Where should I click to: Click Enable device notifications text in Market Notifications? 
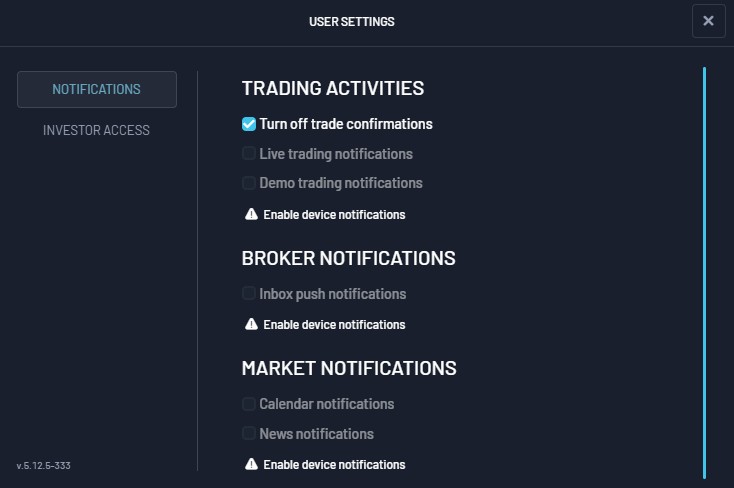334,465
